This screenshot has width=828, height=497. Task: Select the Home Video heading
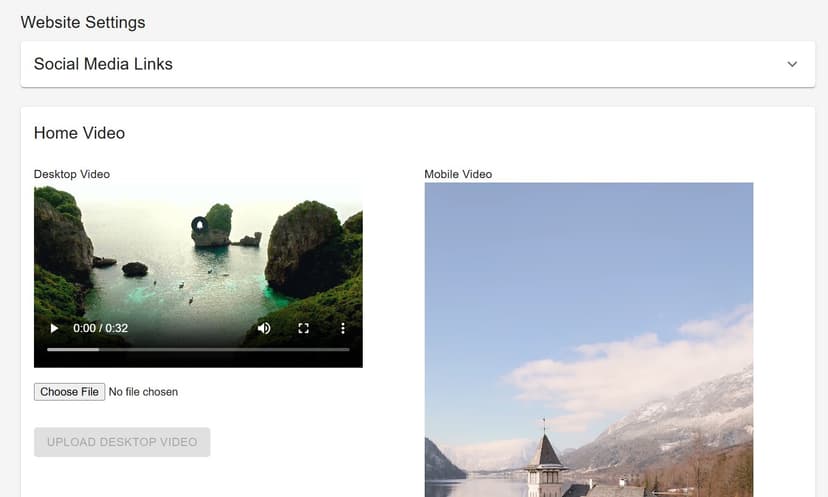click(79, 133)
